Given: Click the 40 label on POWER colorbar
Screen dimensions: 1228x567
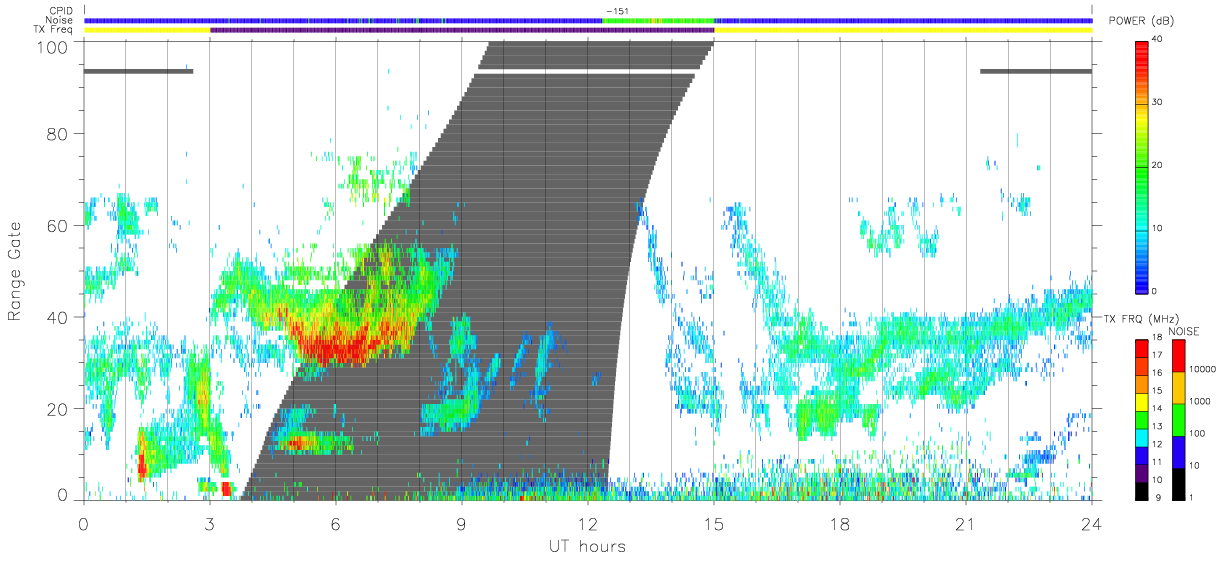Looking at the screenshot, I should (1158, 40).
